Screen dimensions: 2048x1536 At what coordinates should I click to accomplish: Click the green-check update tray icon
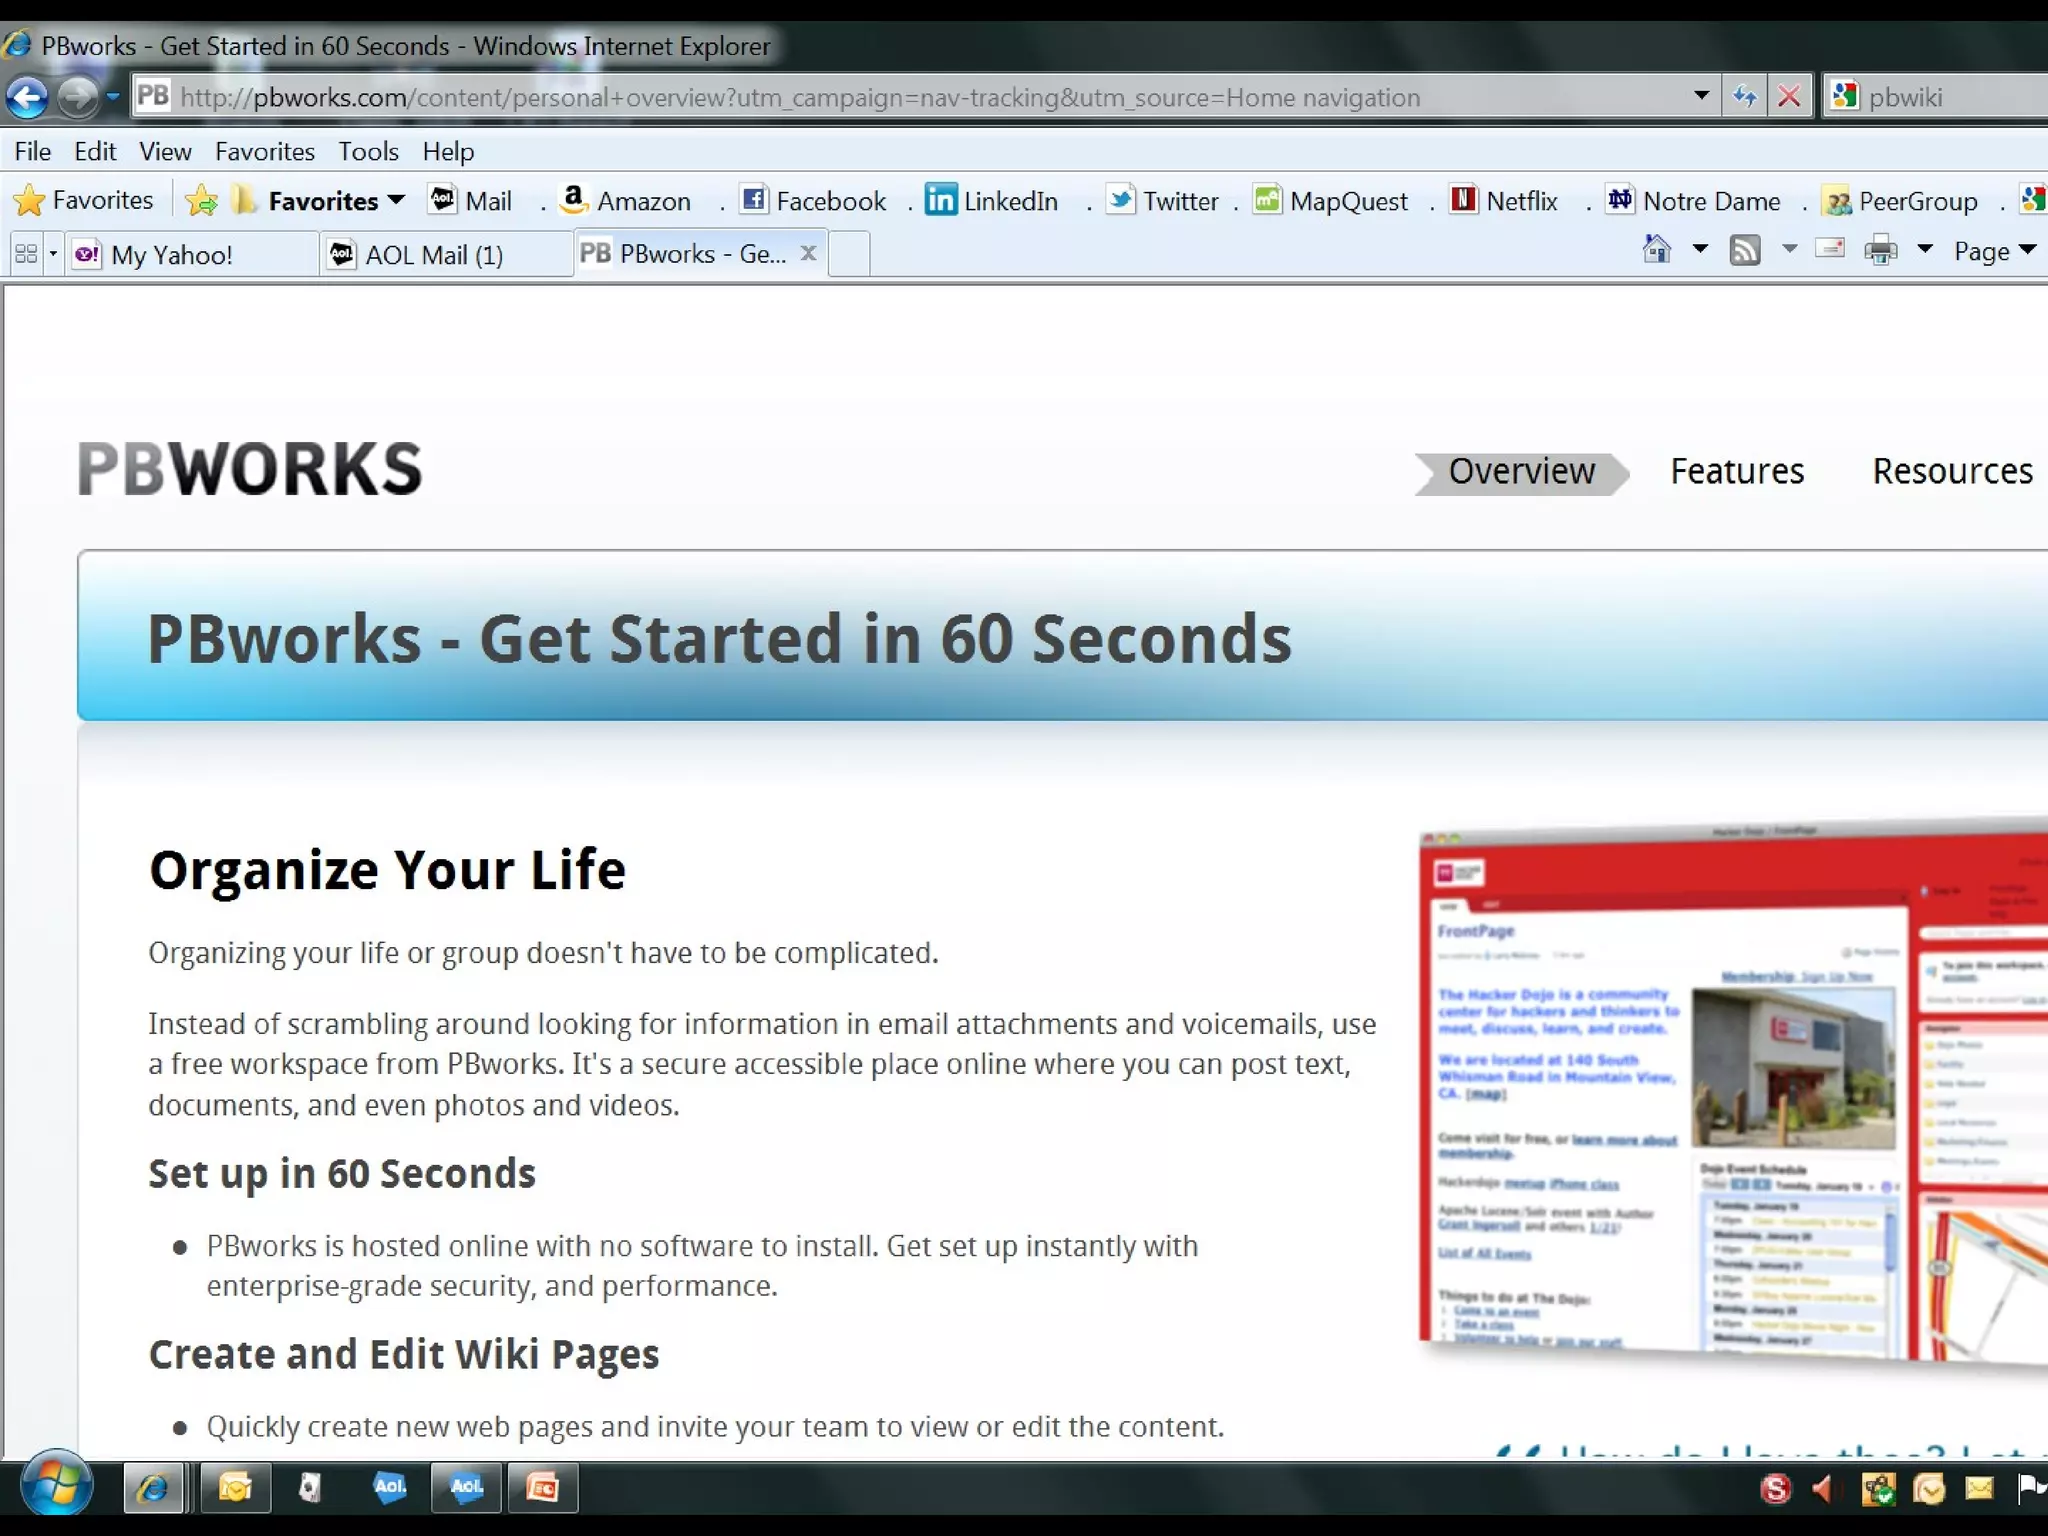[1878, 1490]
